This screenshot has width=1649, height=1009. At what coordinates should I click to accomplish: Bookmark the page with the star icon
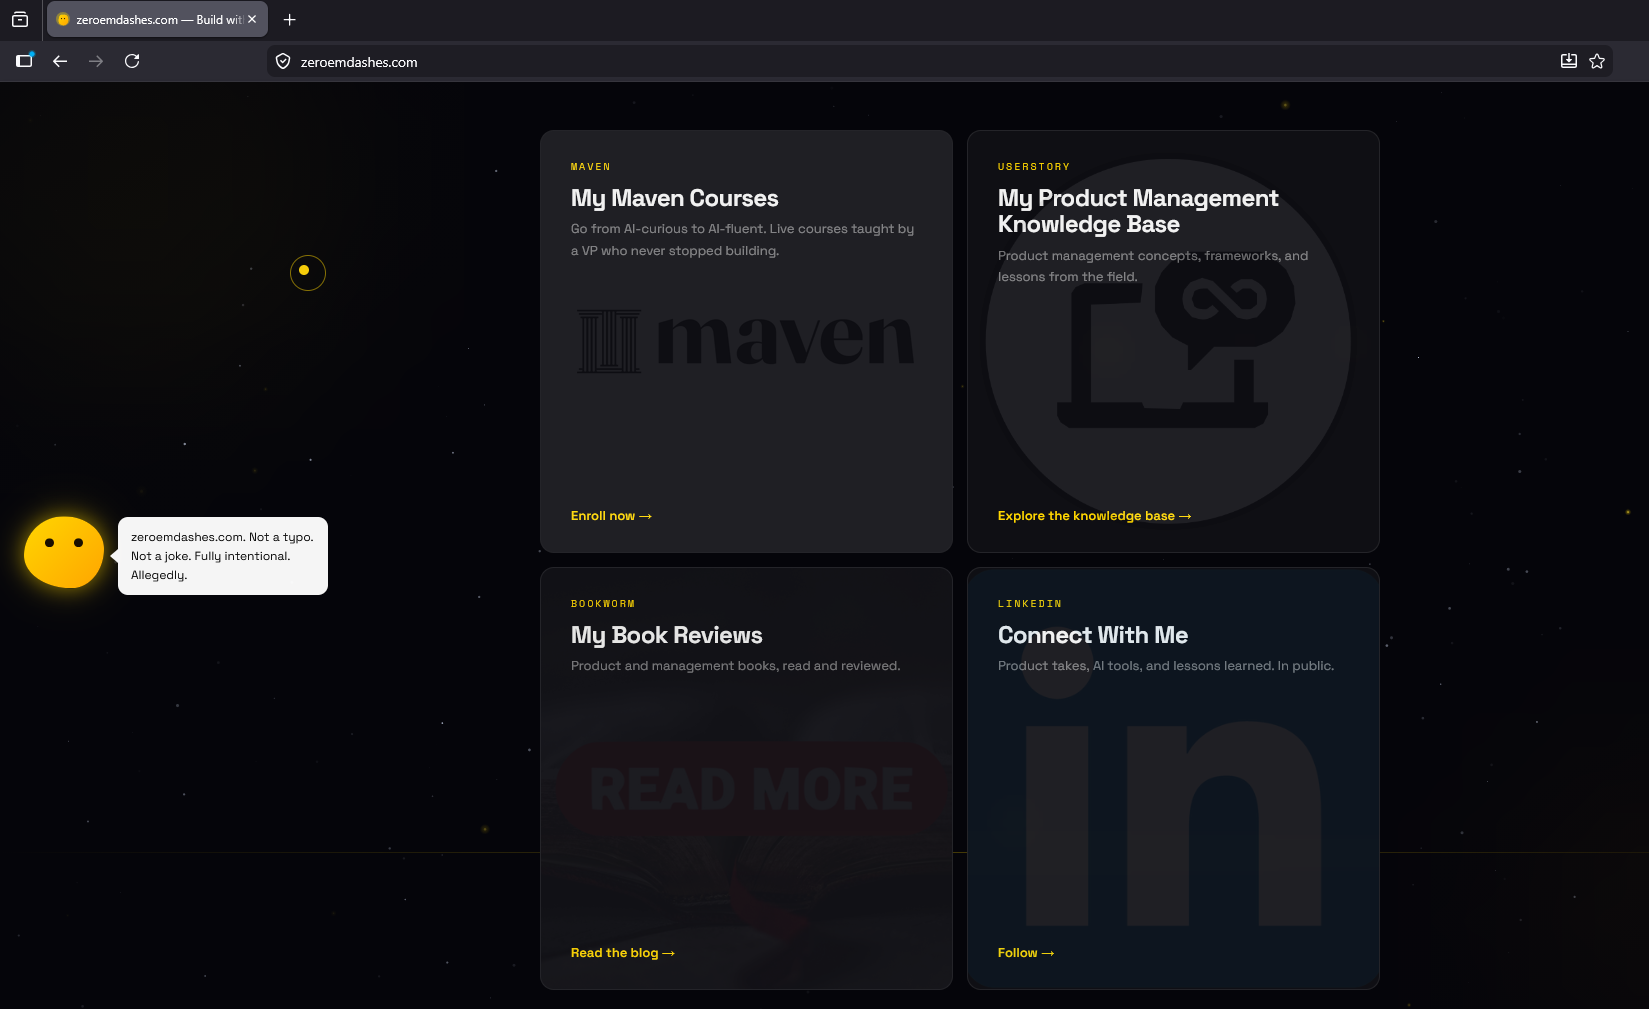1597,61
